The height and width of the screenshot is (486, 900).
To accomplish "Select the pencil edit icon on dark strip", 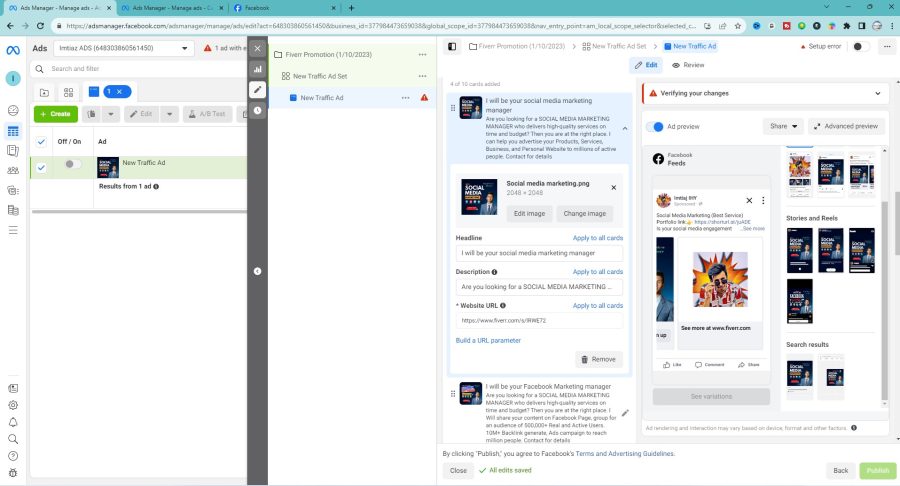I will click(x=257, y=90).
